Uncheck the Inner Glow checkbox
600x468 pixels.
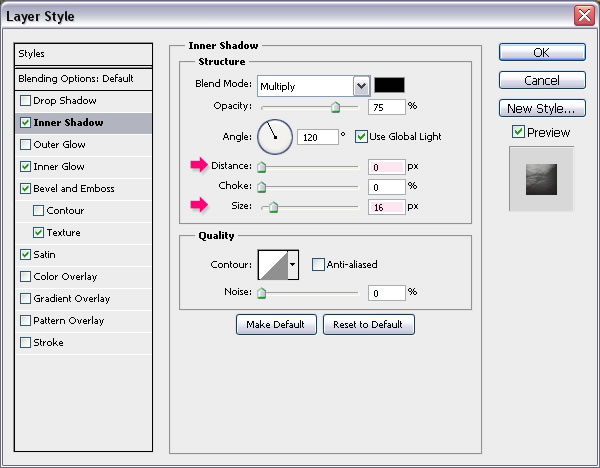pyautogui.click(x=25, y=166)
